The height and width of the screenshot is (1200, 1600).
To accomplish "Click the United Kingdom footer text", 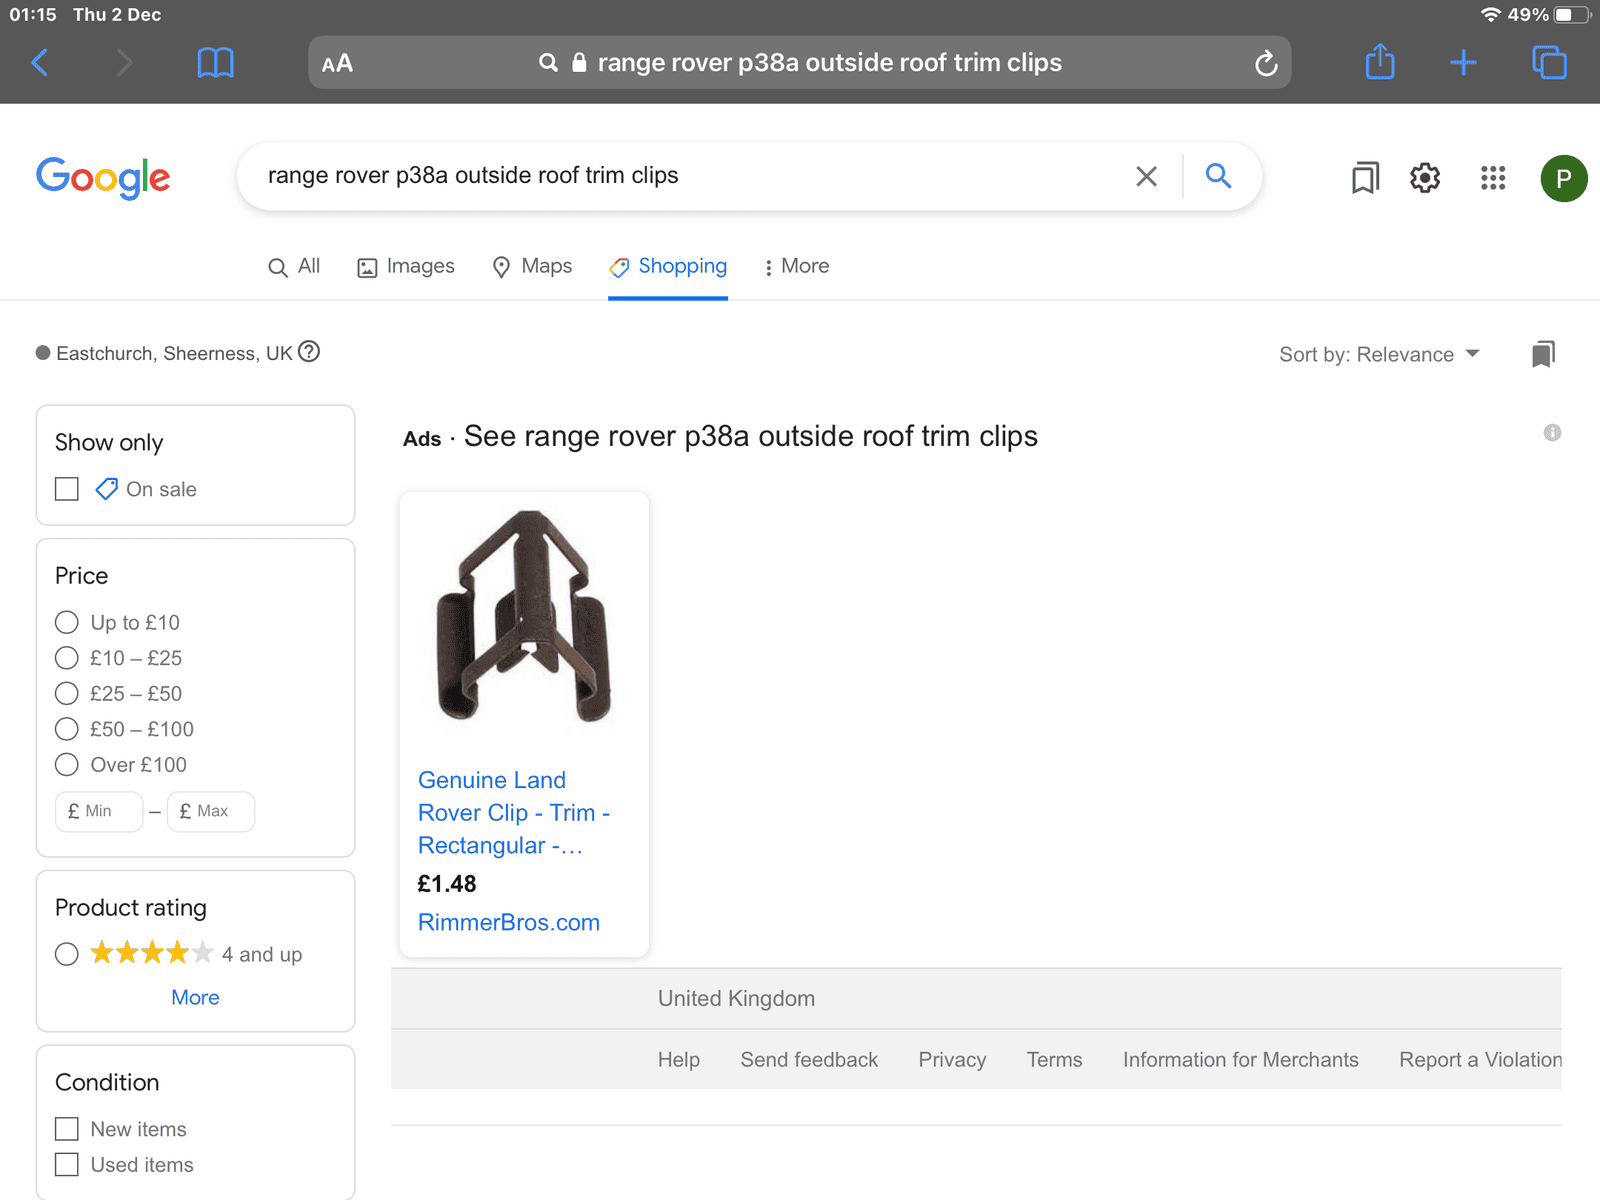I will pyautogui.click(x=736, y=998).
